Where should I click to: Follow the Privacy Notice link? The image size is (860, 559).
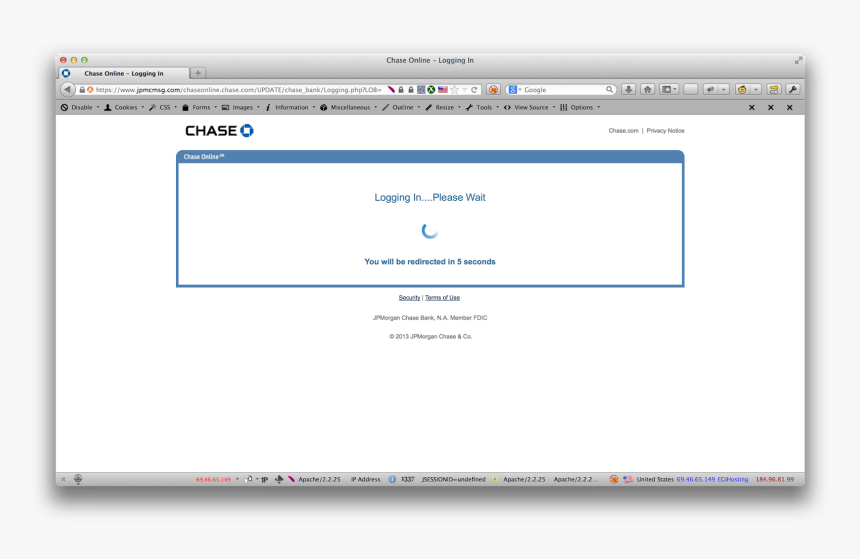click(665, 131)
